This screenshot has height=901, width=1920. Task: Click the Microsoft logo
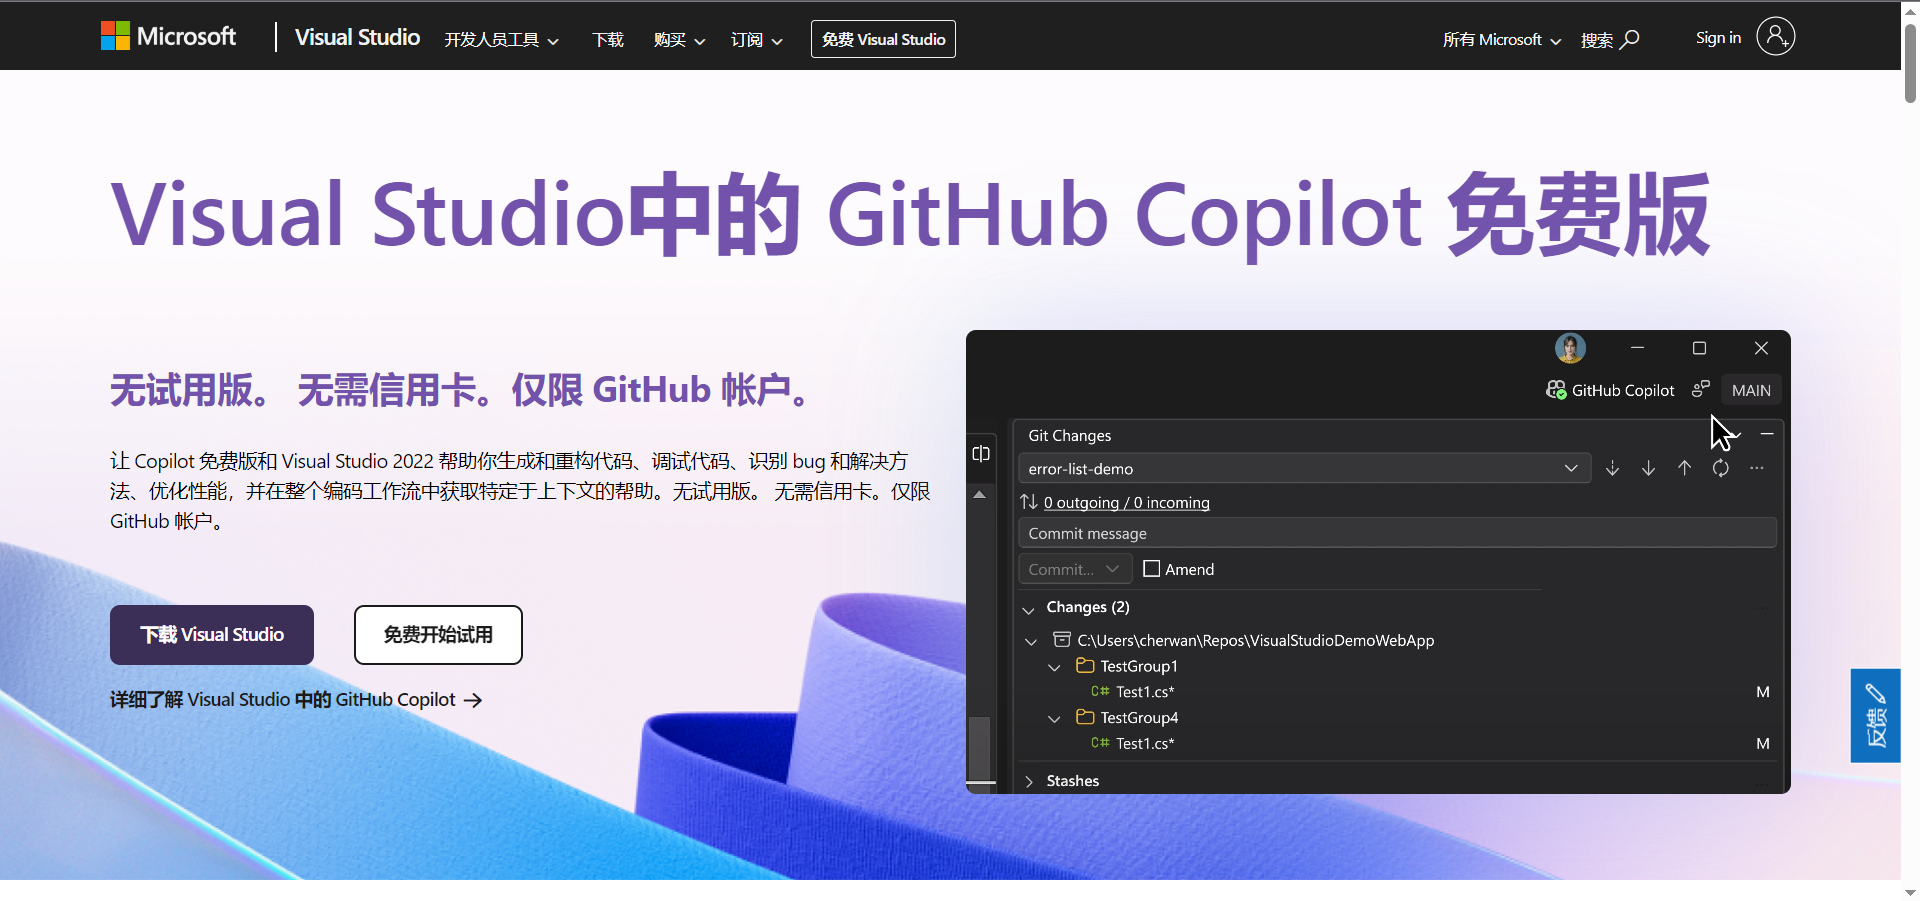(168, 37)
